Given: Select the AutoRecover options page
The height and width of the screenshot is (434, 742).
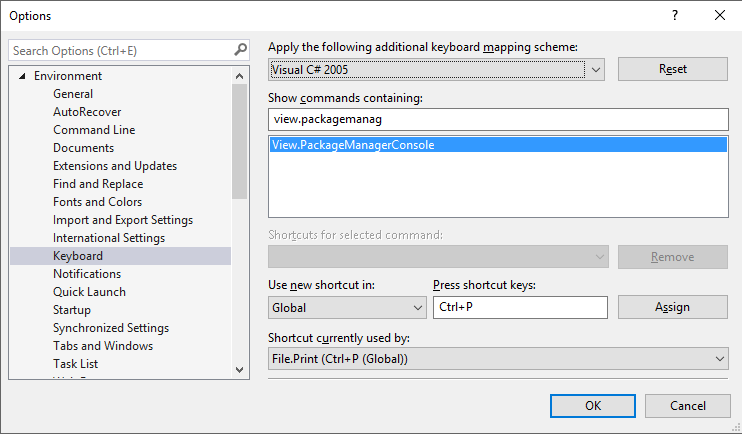Looking at the screenshot, I should (87, 112).
